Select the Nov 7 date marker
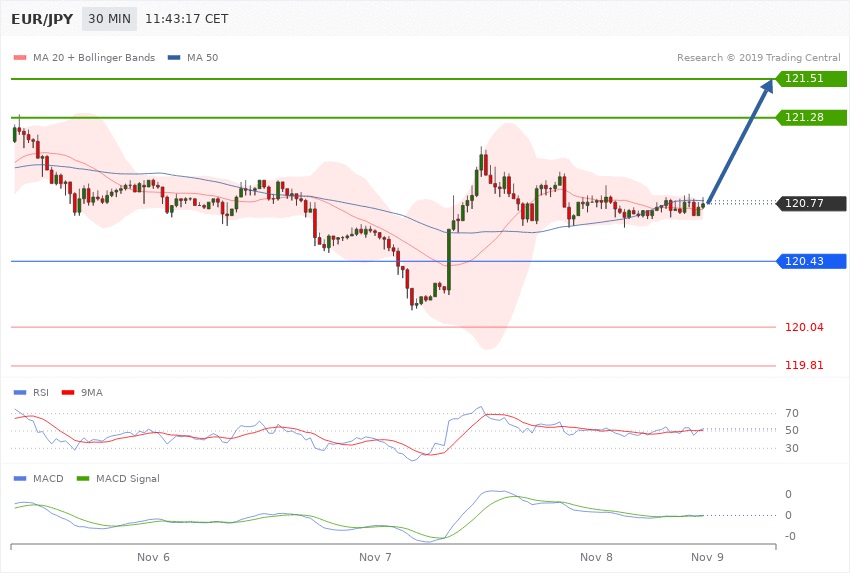This screenshot has height=576, width=850. 375,556
